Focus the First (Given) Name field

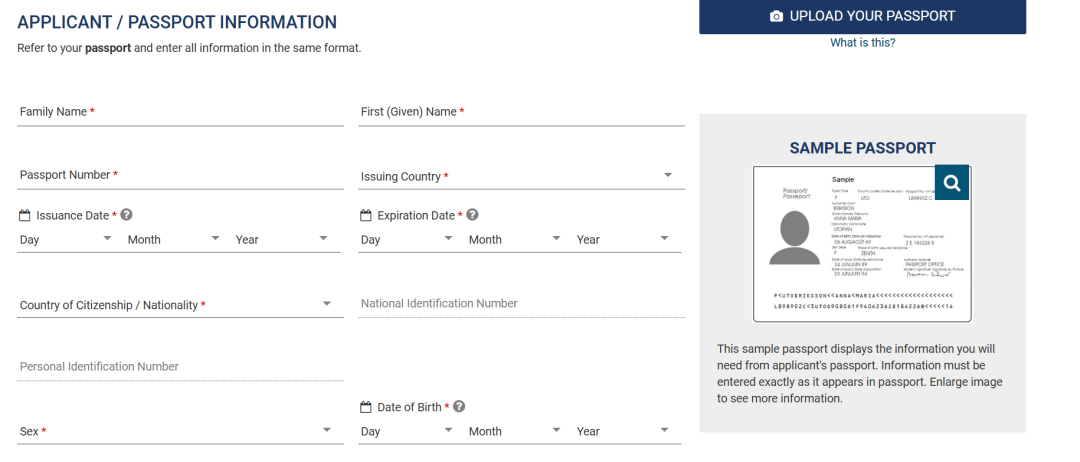point(521,113)
